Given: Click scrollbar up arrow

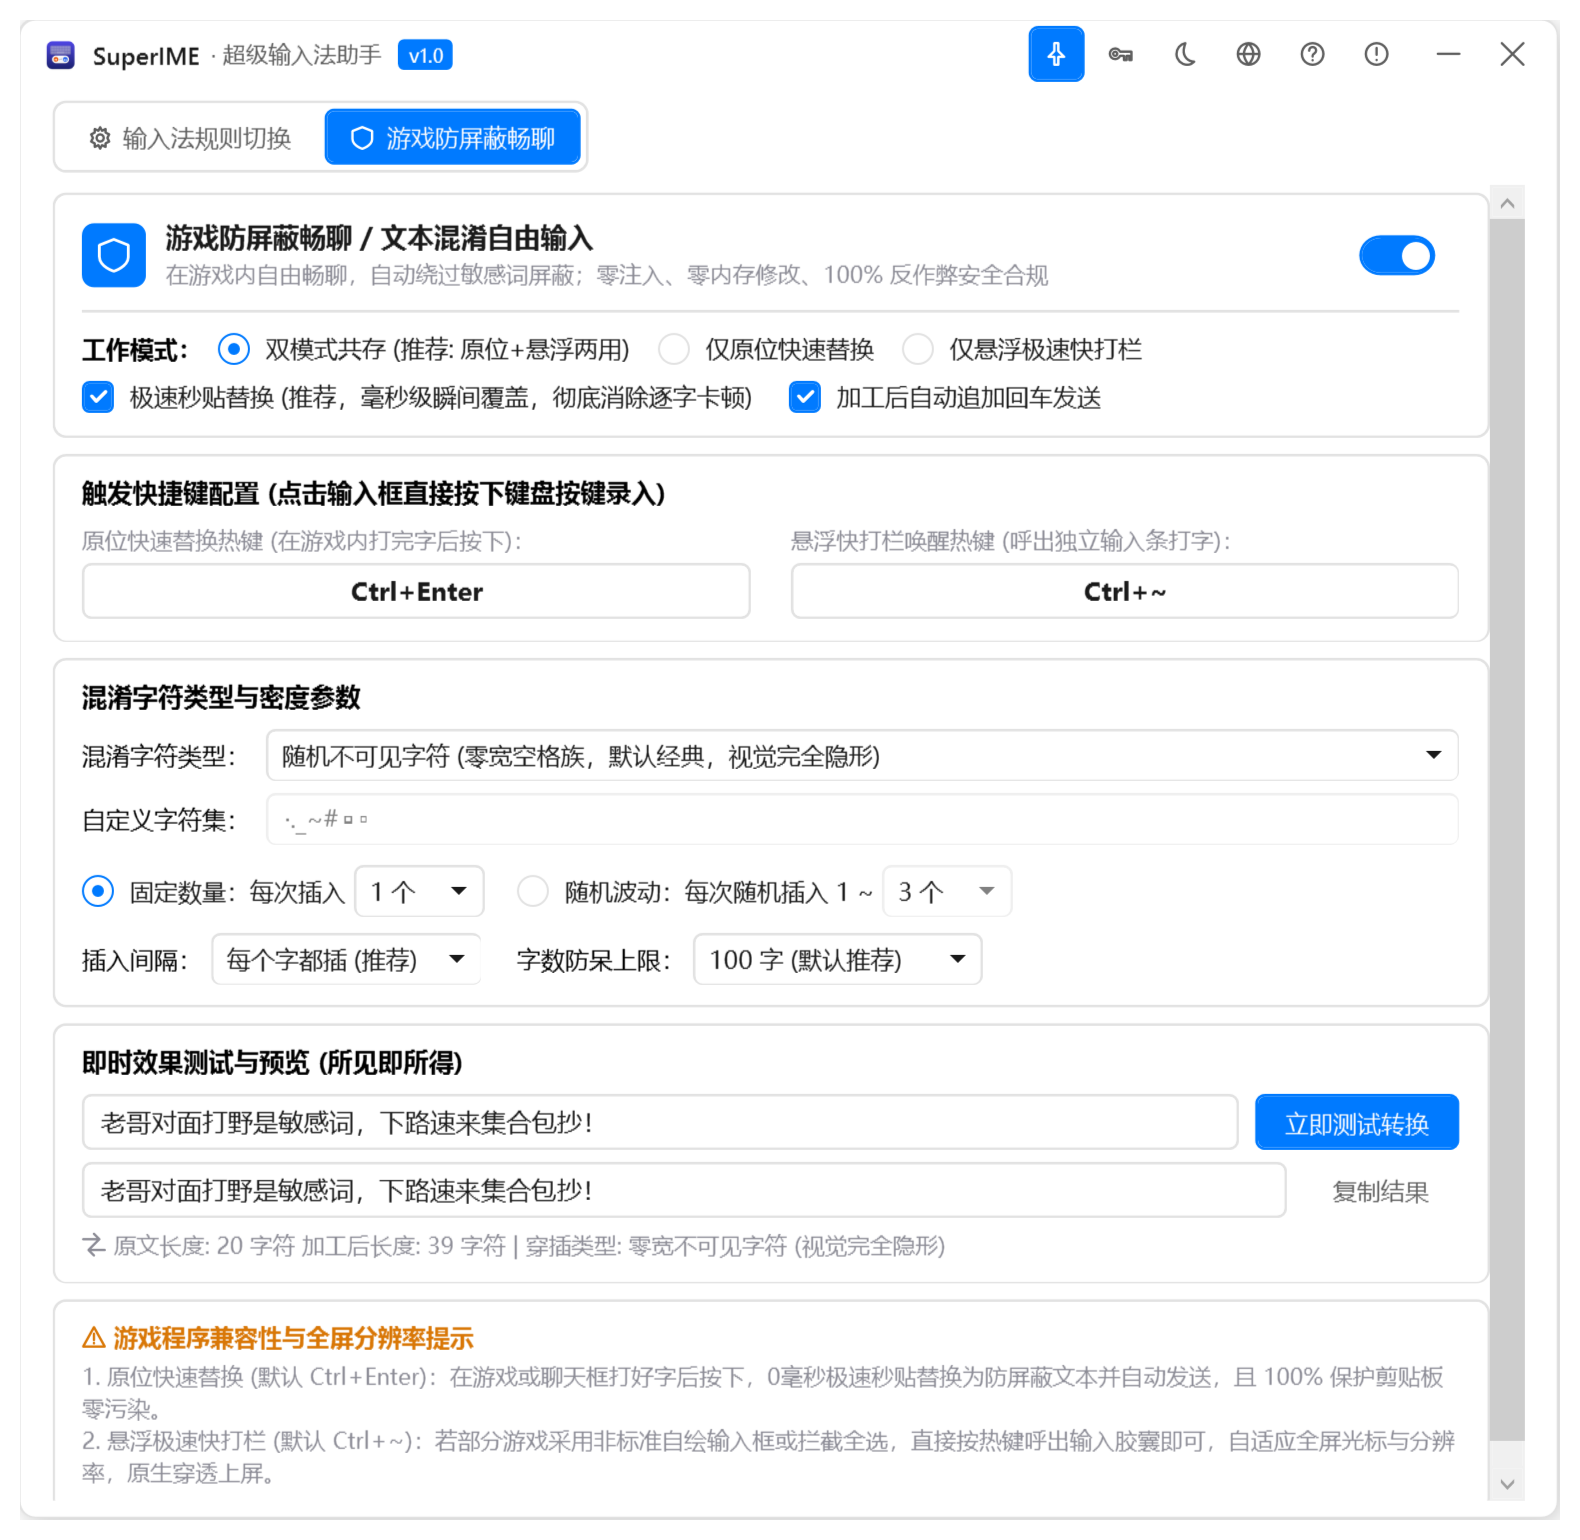Looking at the screenshot, I should click(x=1507, y=203).
